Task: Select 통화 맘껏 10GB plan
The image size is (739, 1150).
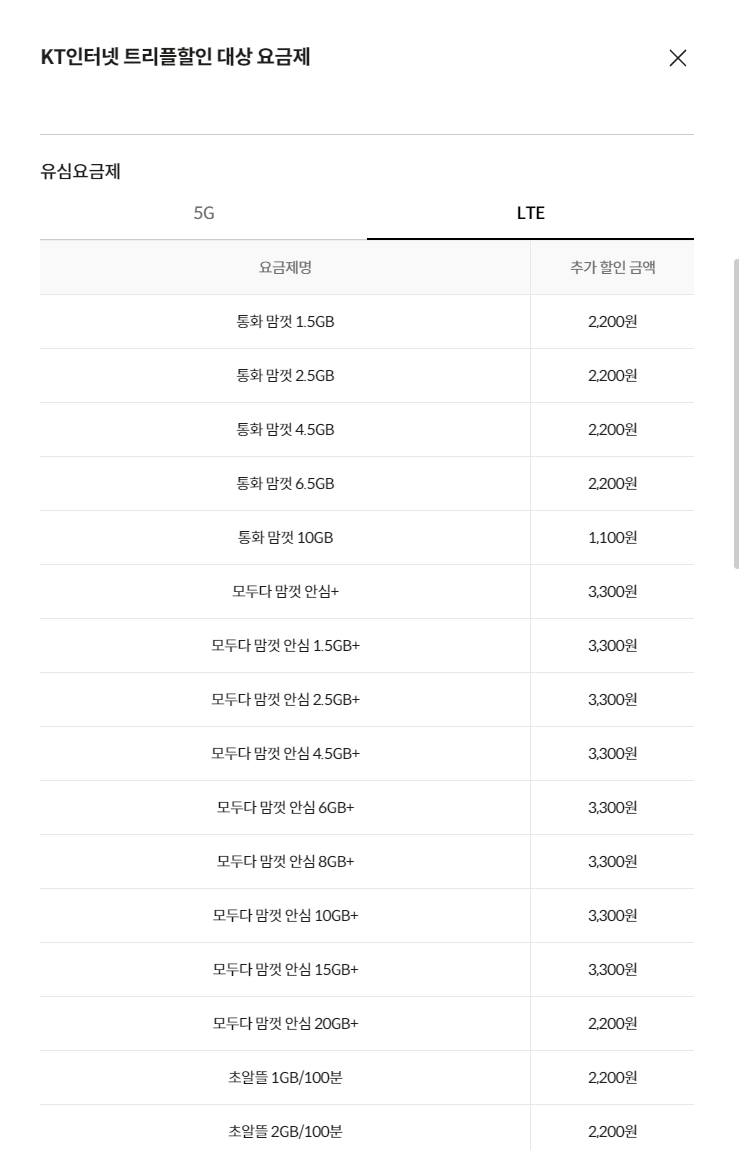Action: coord(285,538)
